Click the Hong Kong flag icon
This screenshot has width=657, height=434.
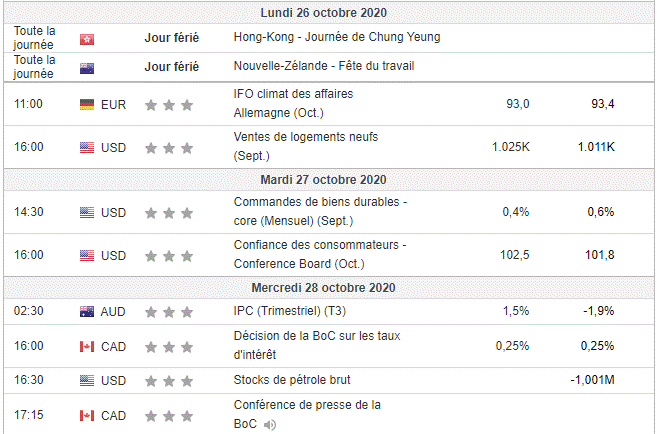pyautogui.click(x=87, y=38)
